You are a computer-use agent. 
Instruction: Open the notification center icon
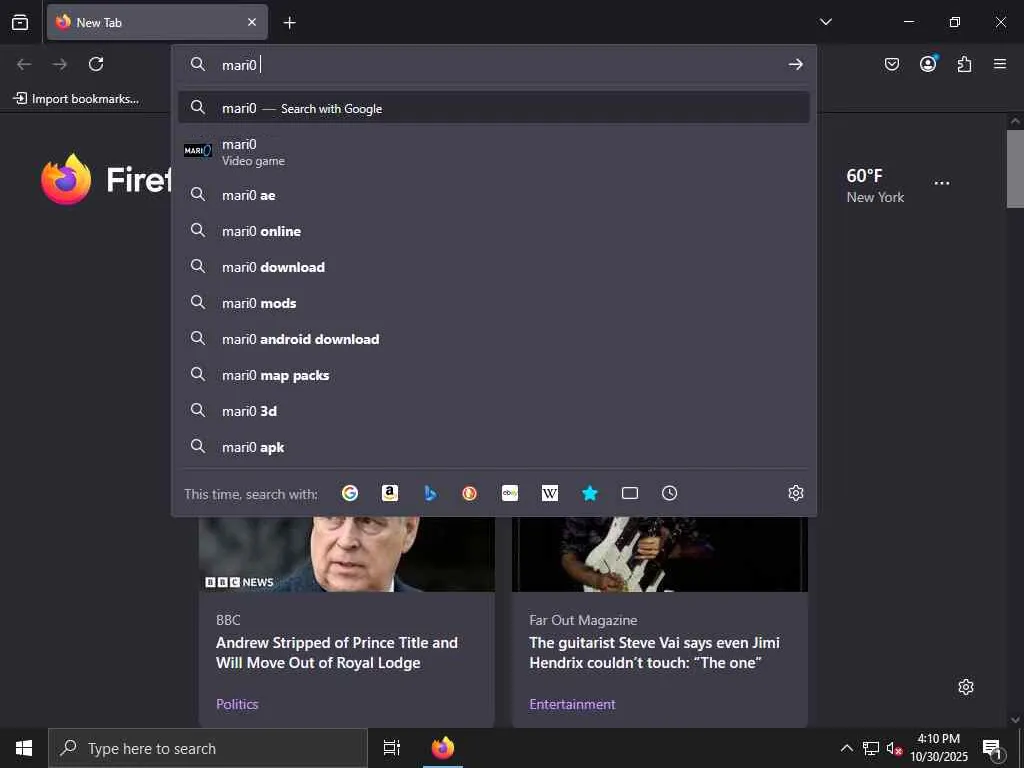click(991, 748)
